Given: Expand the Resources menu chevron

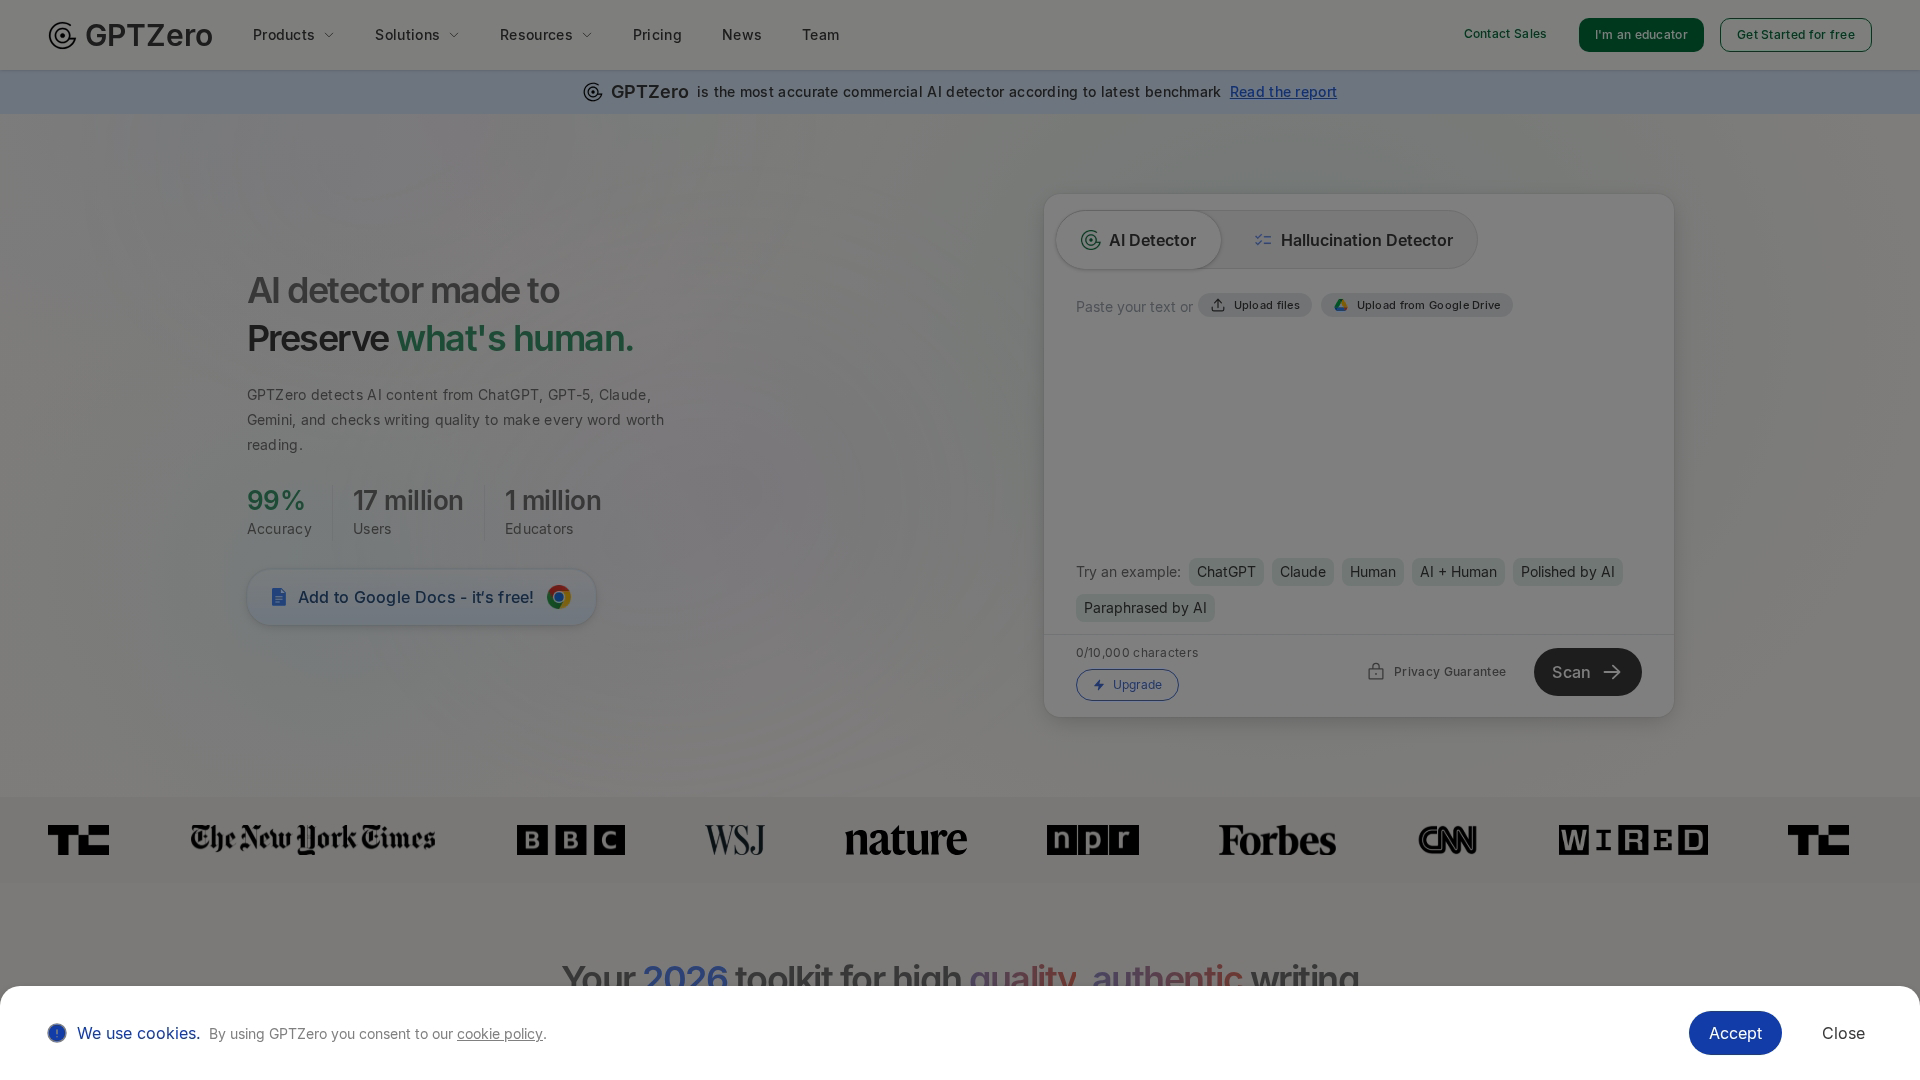Looking at the screenshot, I should pyautogui.click(x=587, y=35).
